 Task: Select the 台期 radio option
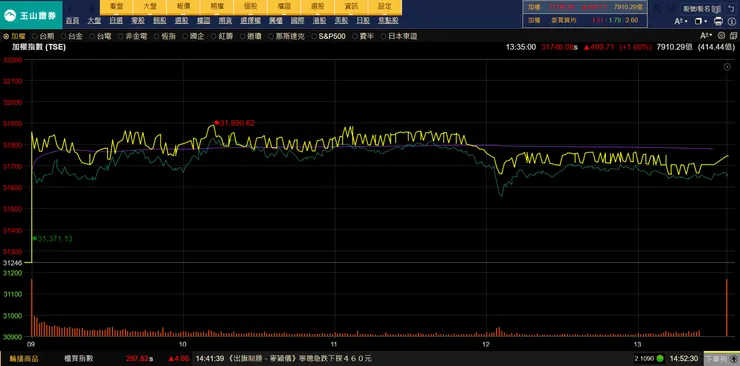pos(43,36)
